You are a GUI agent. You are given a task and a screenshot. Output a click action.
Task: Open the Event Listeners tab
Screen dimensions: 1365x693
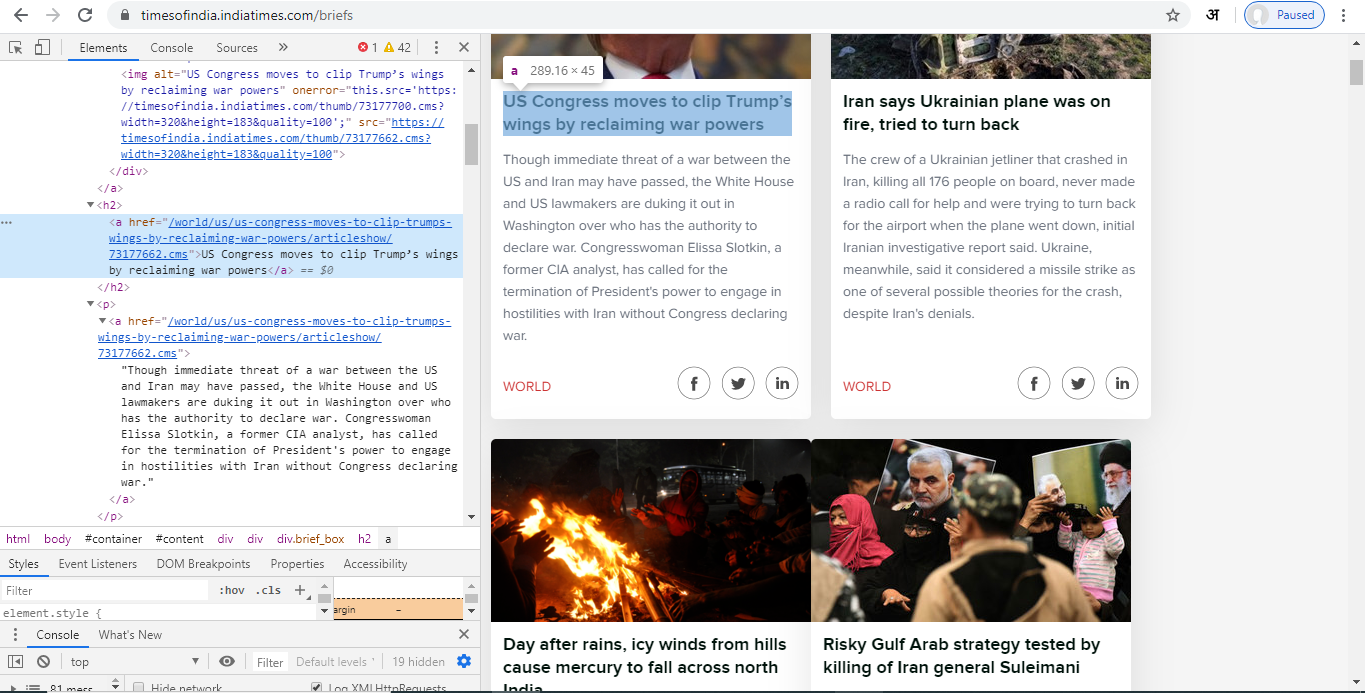point(98,564)
